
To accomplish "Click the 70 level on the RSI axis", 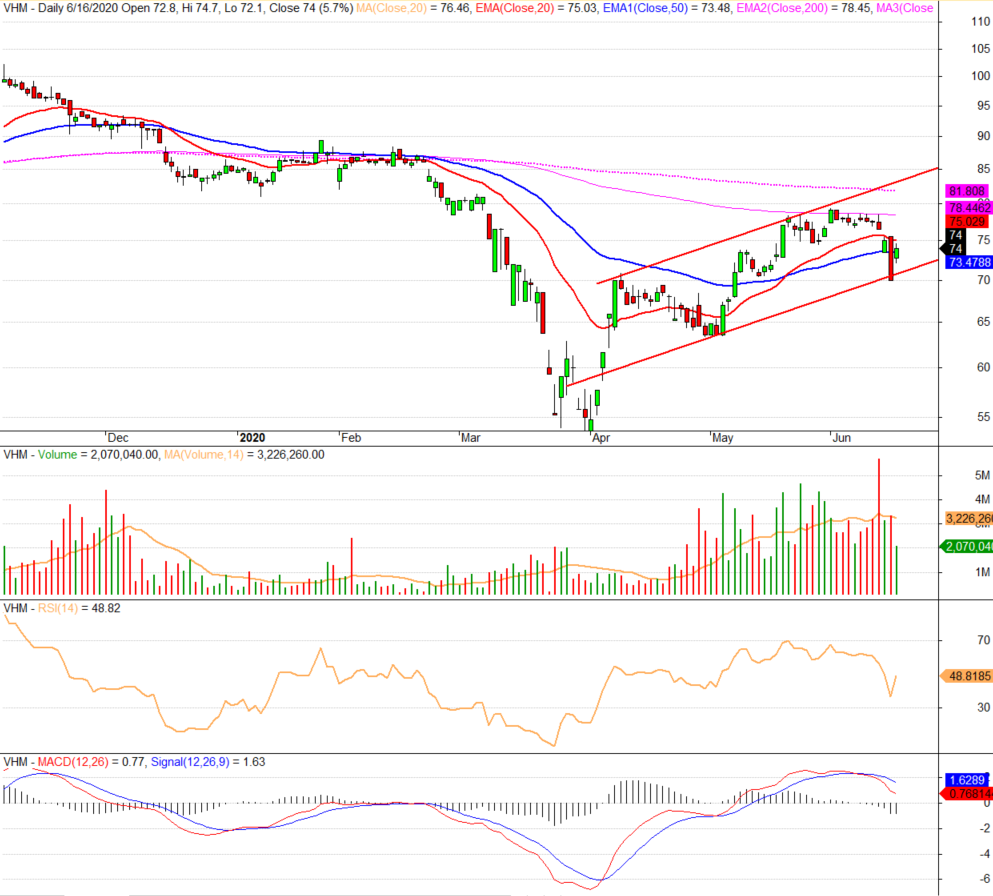I will tap(984, 640).
